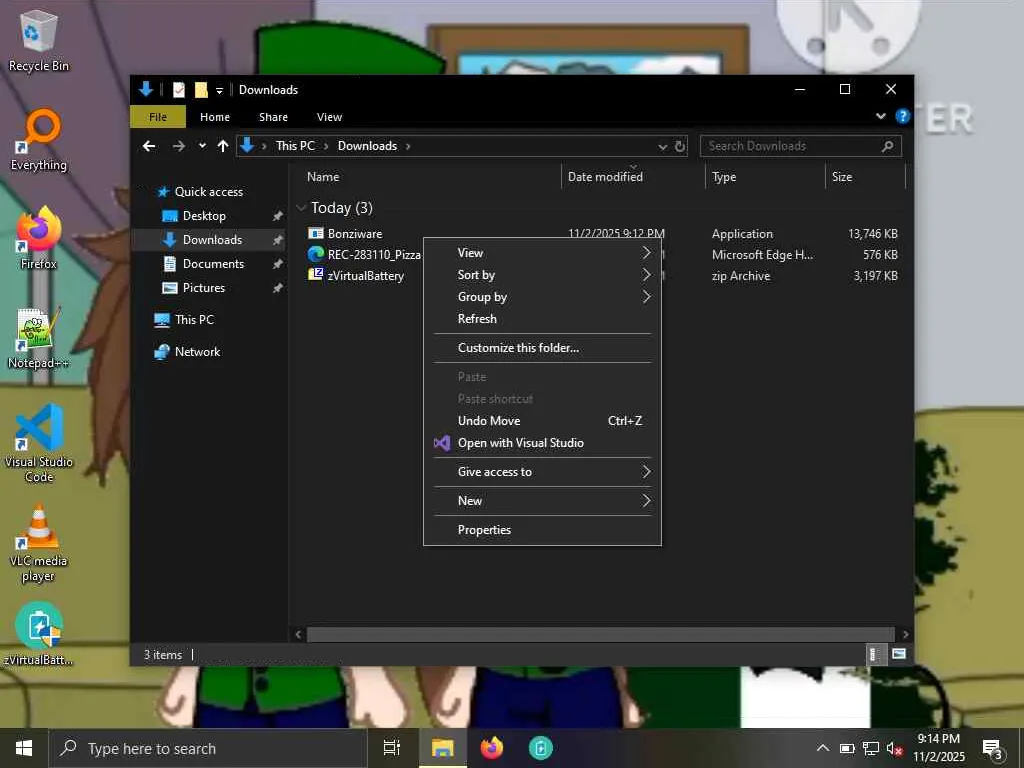This screenshot has width=1024, height=768.
Task: Open the Group by submenu
Action: tap(542, 297)
